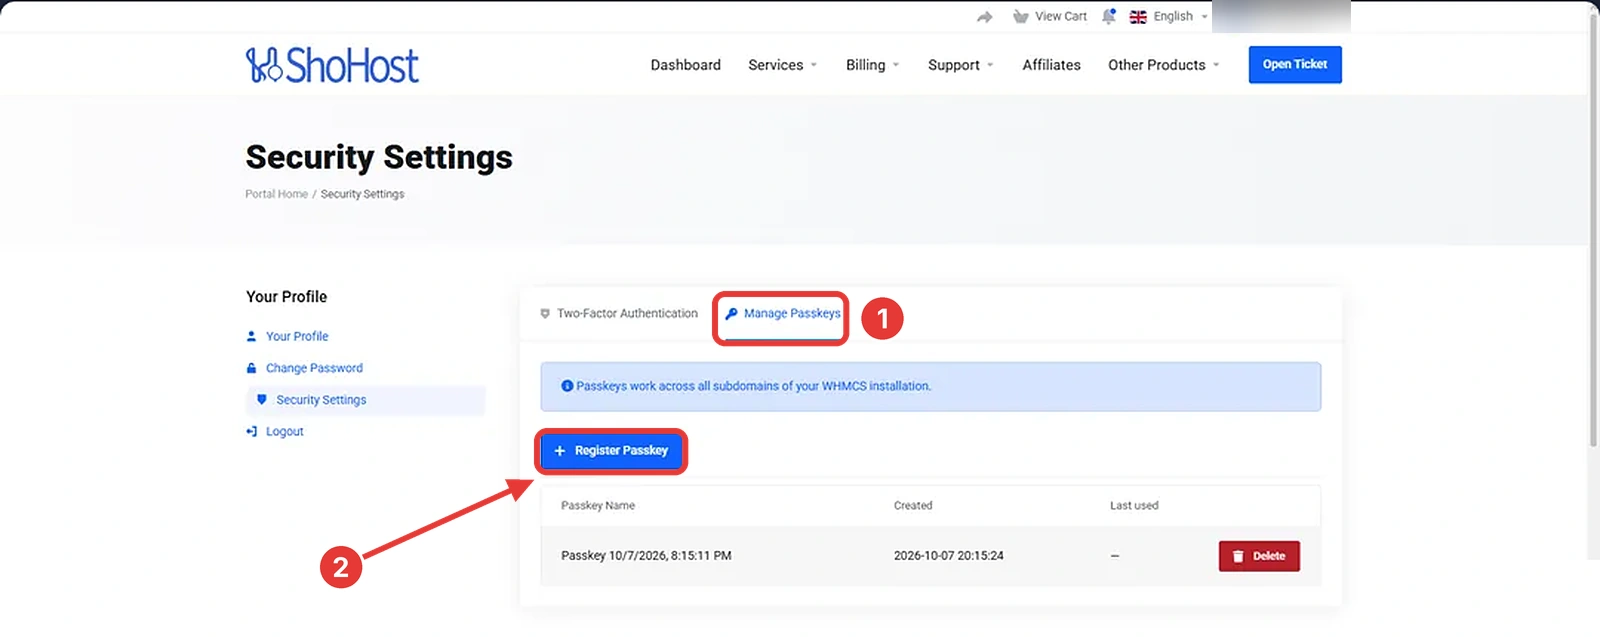The image size is (1600, 637).
Task: Click passkey name 'Passkey 10/7/2026, 8:15:11 PM'
Action: [x=646, y=556]
